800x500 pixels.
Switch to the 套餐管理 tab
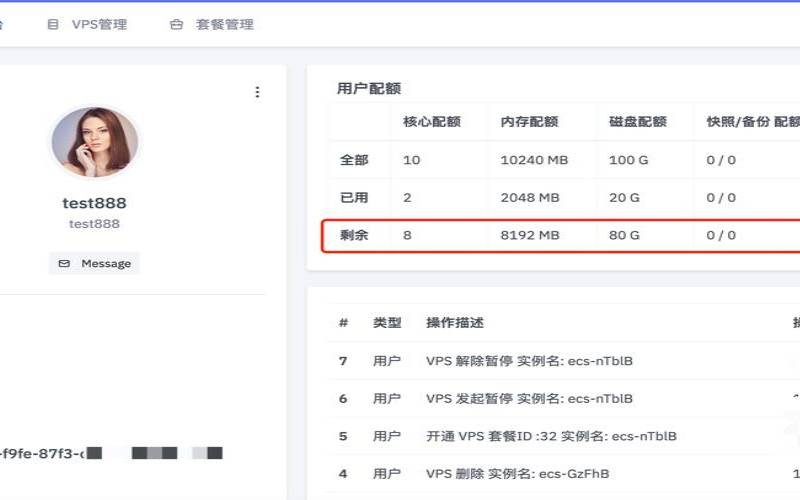pyautogui.click(x=225, y=24)
